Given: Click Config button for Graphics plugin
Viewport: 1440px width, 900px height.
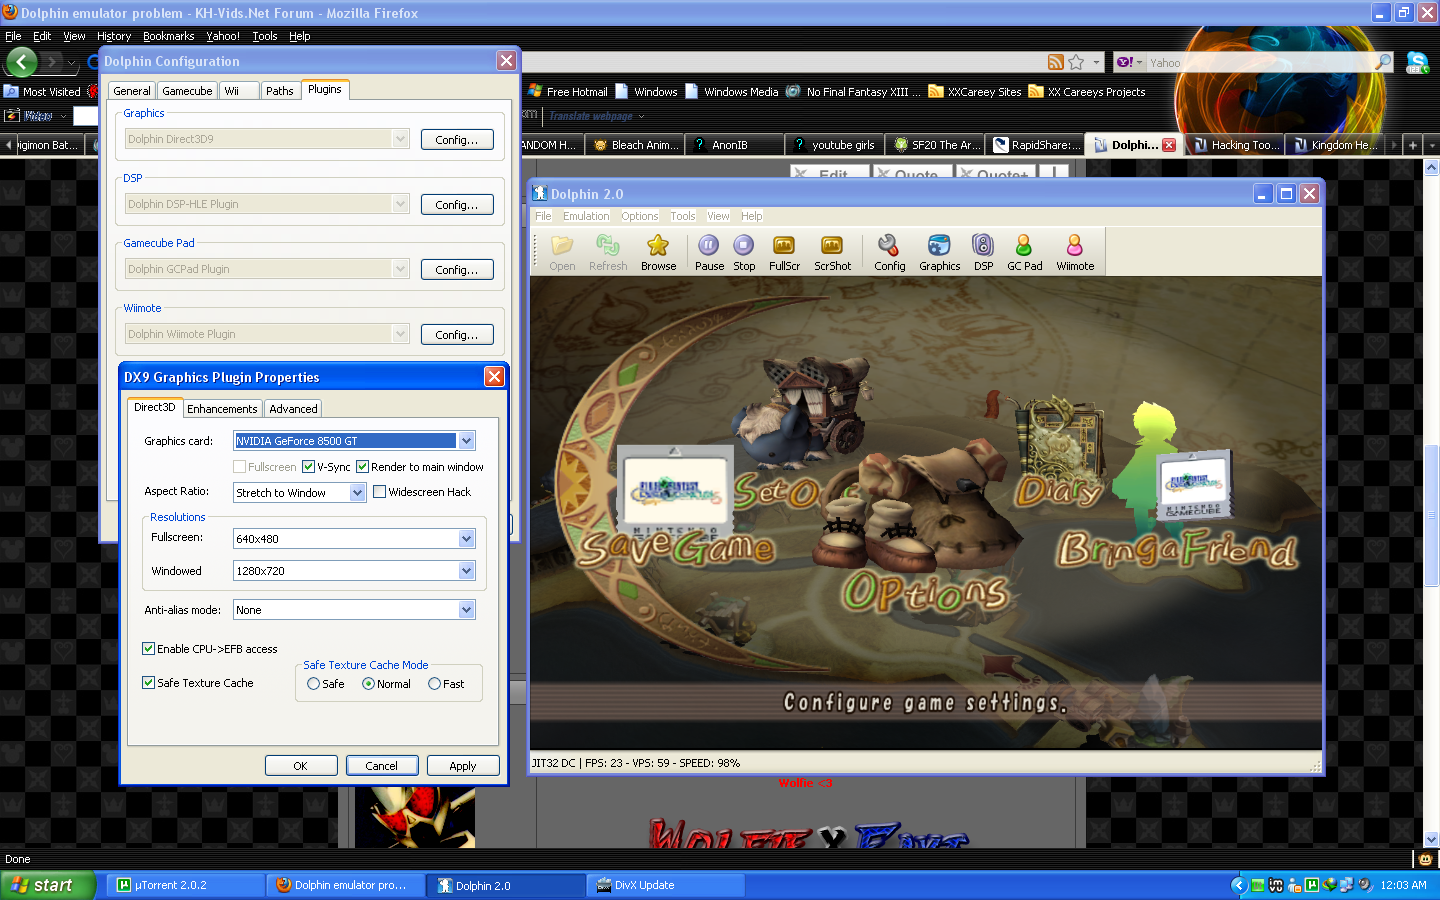Looking at the screenshot, I should click(x=457, y=140).
